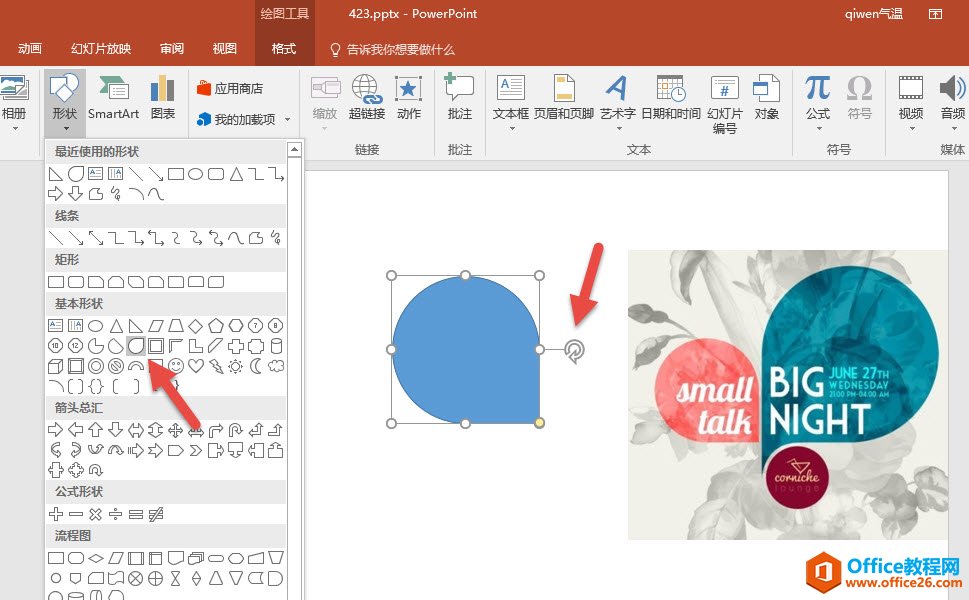Select the smiley face shape in basic shapes
Image resolution: width=969 pixels, height=600 pixels.
tap(176, 366)
